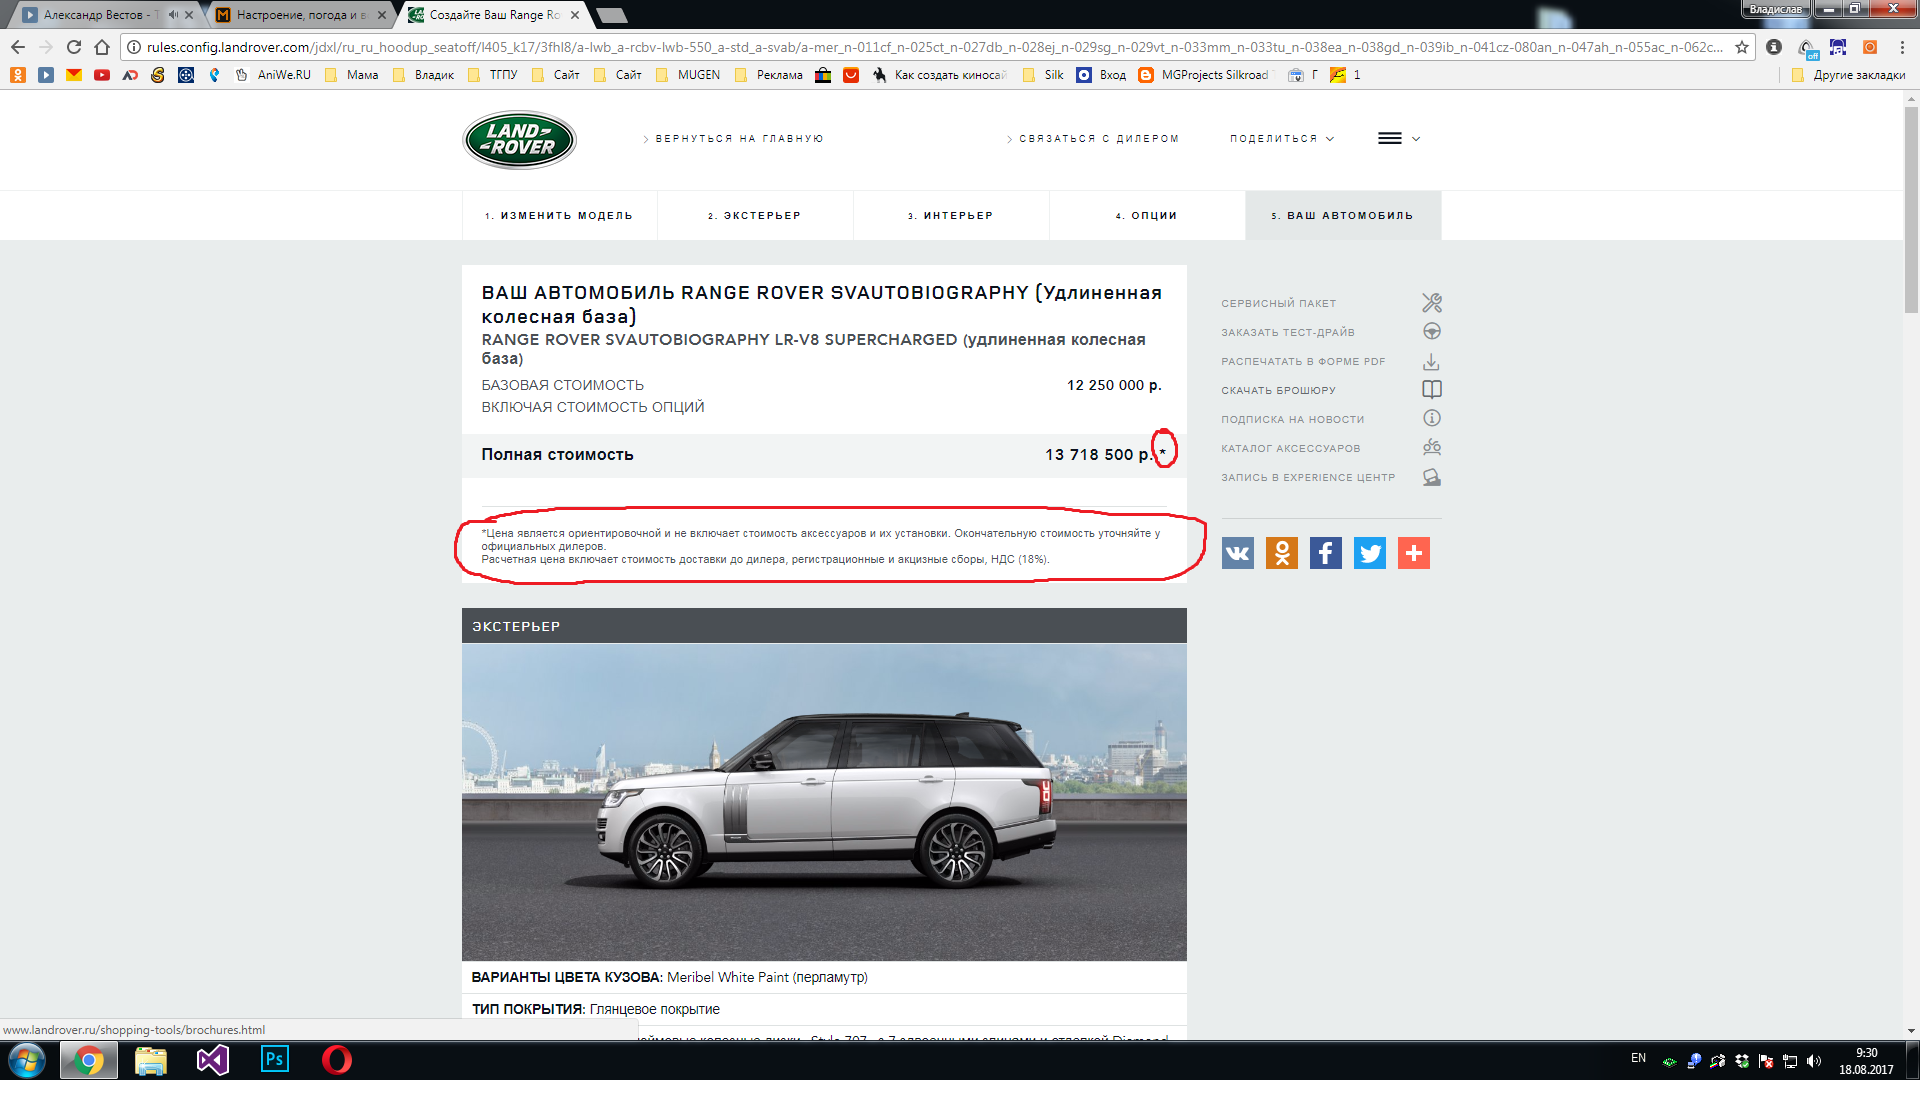This screenshot has height=1112, width=1920.
Task: Share via Twitter icon
Action: pos(1370,553)
